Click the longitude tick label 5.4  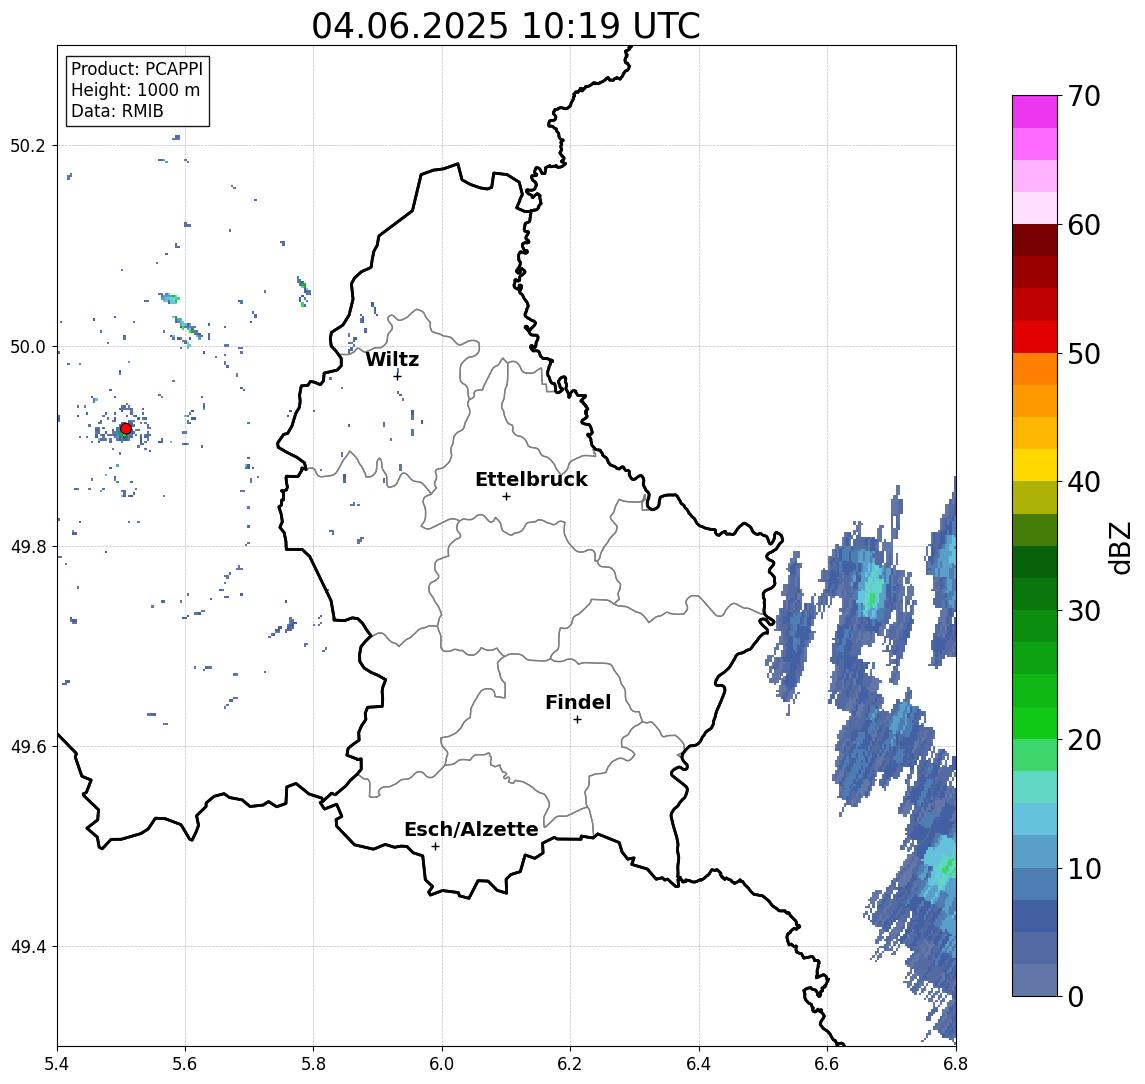(57, 1064)
